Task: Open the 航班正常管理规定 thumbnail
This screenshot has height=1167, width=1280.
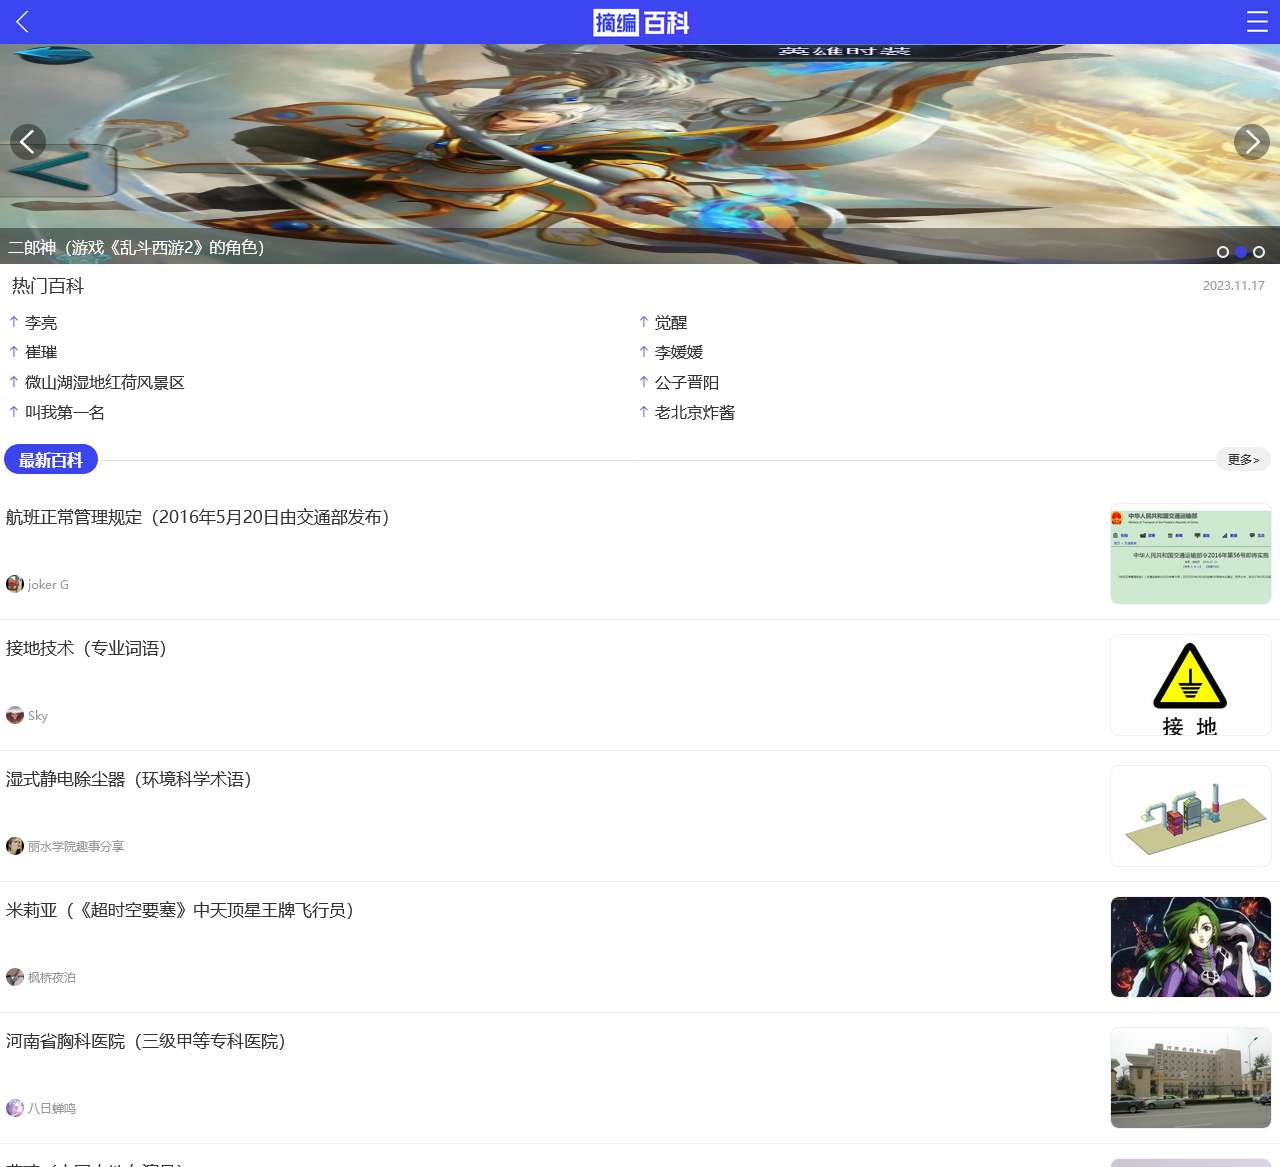Action: click(1191, 554)
